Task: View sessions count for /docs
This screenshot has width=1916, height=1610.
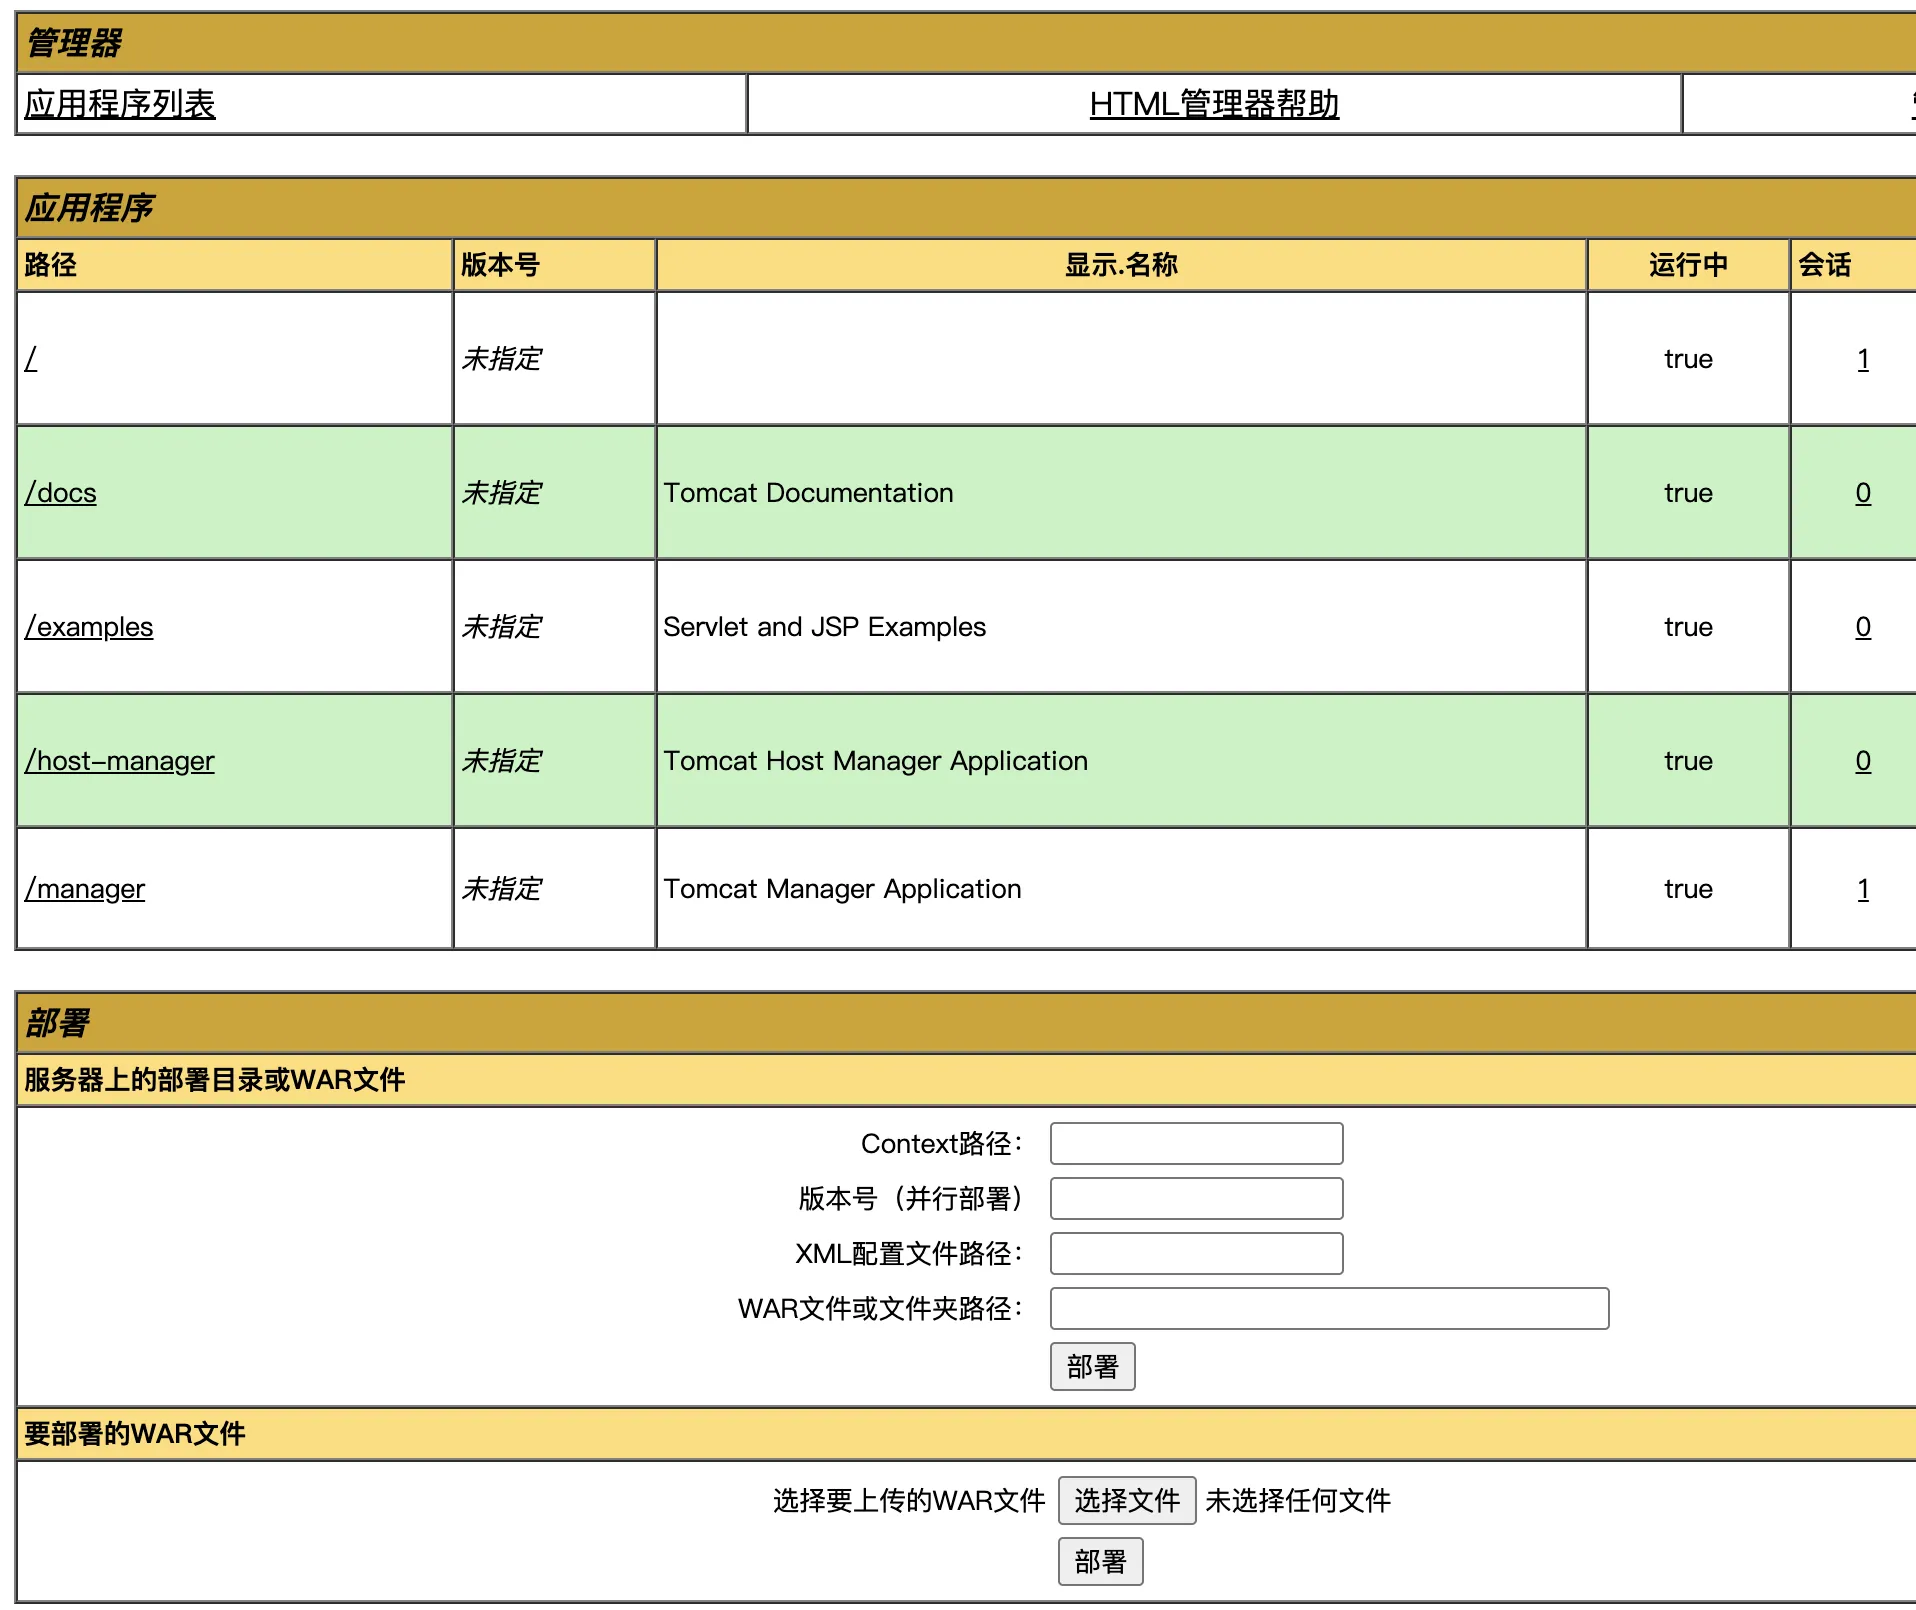Action: 1862,493
